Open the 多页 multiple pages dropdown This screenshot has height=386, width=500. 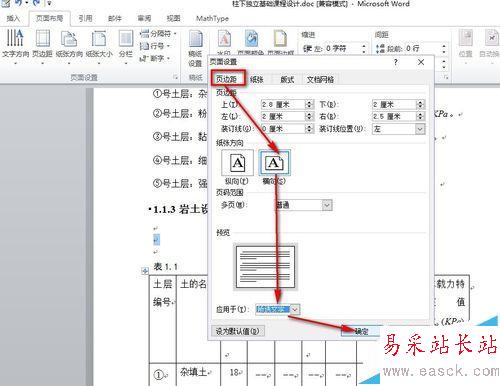coord(327,205)
